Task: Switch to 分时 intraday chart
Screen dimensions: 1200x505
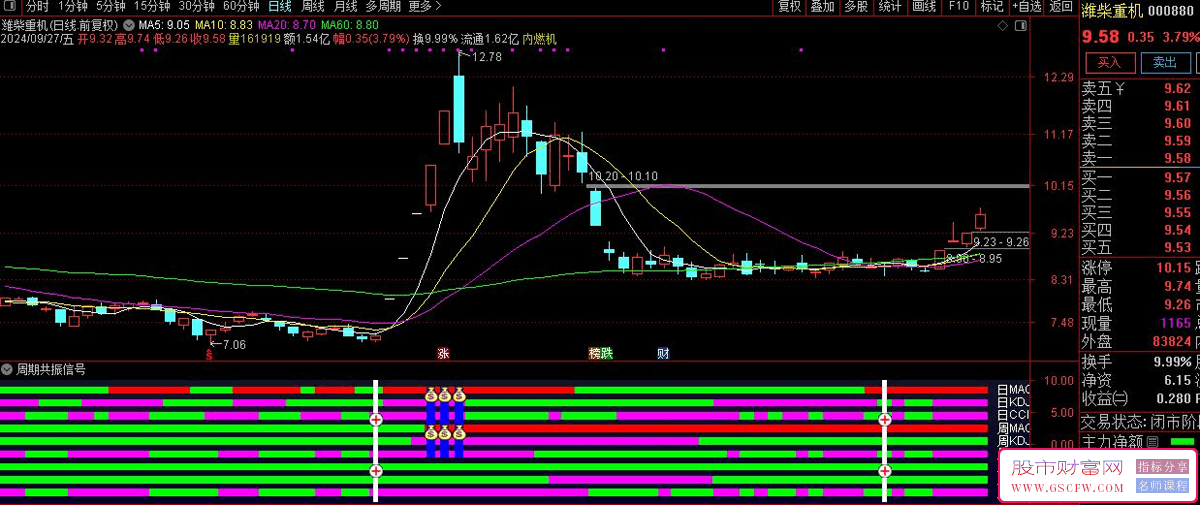Action: point(37,7)
